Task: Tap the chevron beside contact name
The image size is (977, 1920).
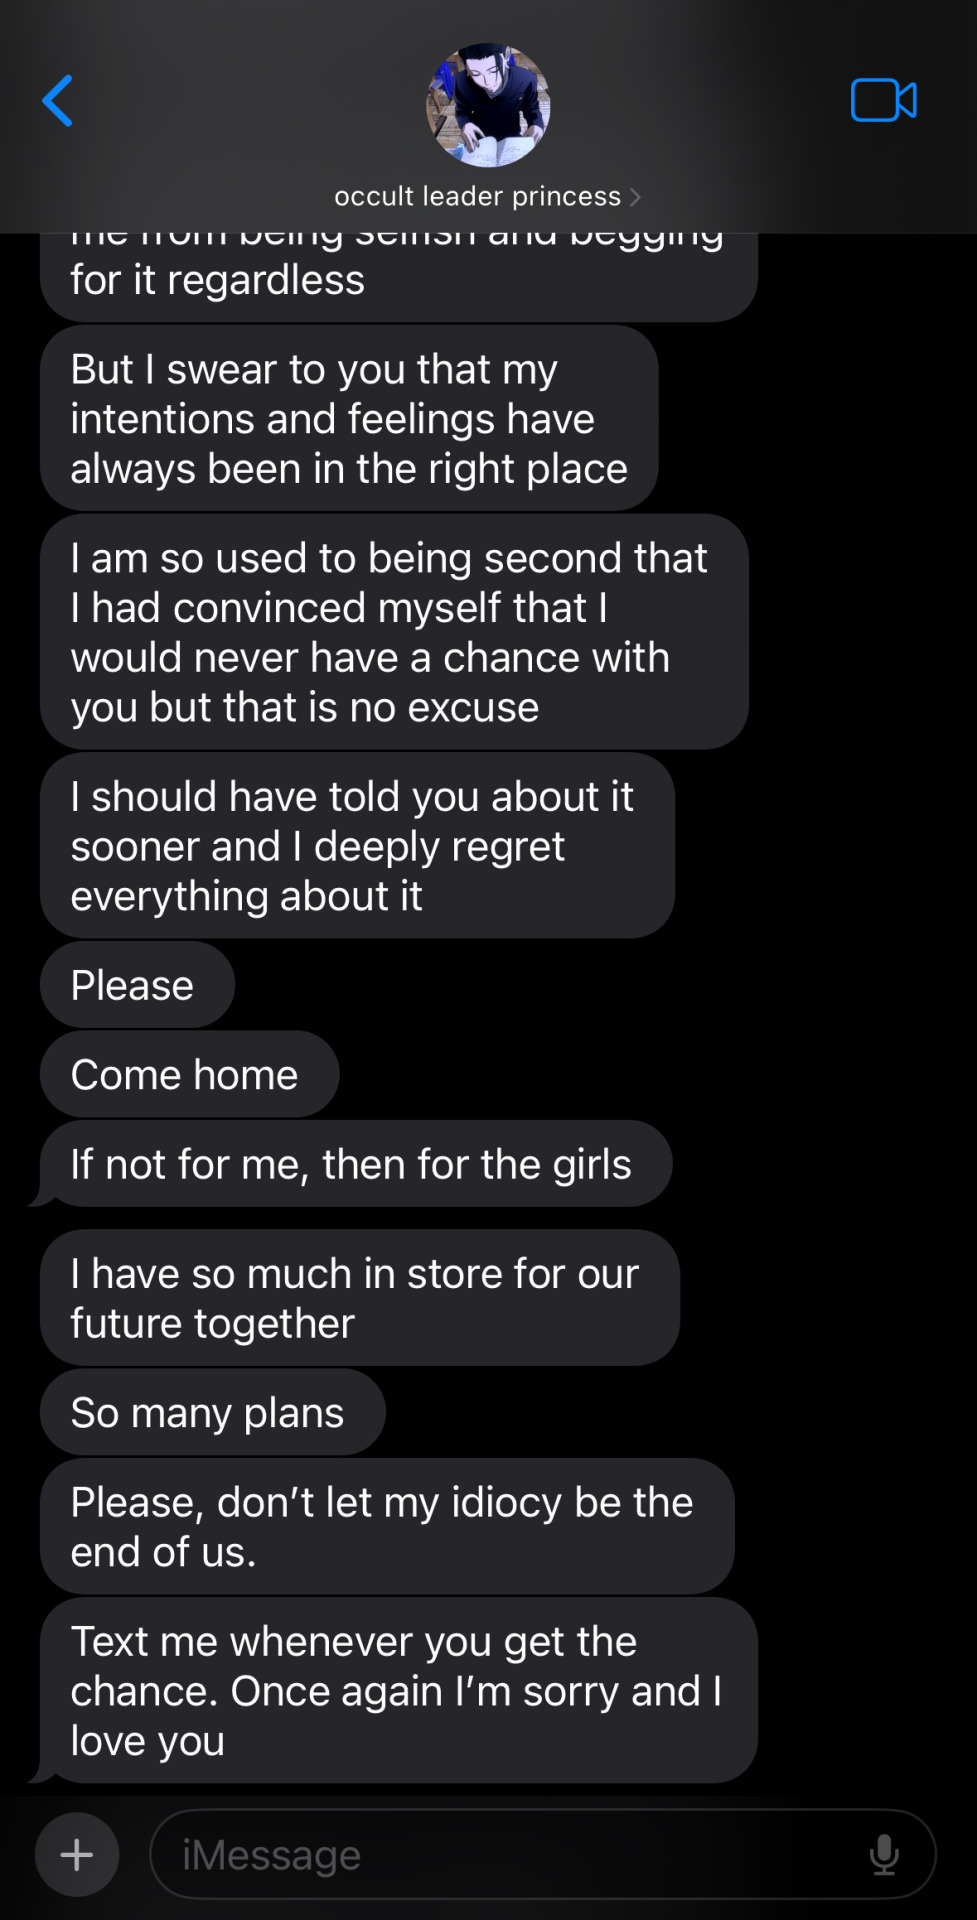Action: 635,197
